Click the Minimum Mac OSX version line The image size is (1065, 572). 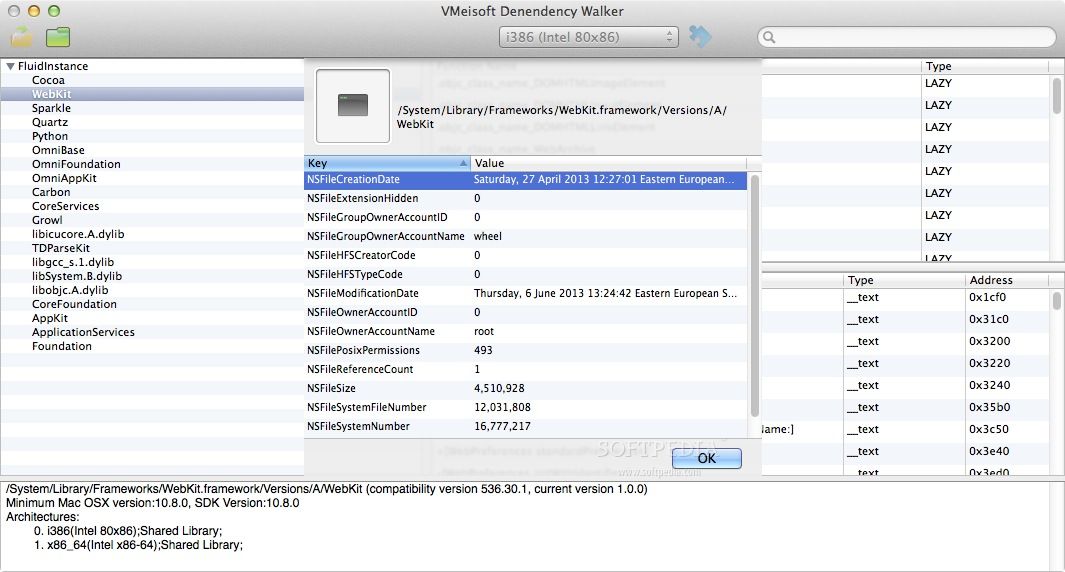tap(153, 503)
